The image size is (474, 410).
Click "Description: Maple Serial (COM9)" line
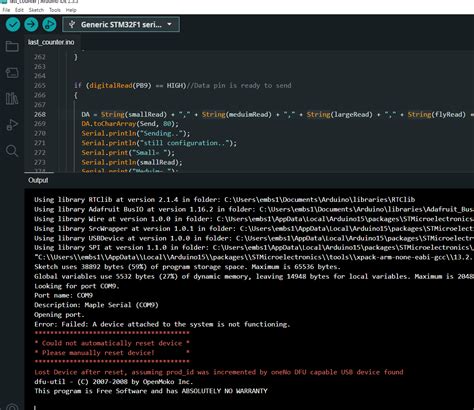click(x=96, y=305)
